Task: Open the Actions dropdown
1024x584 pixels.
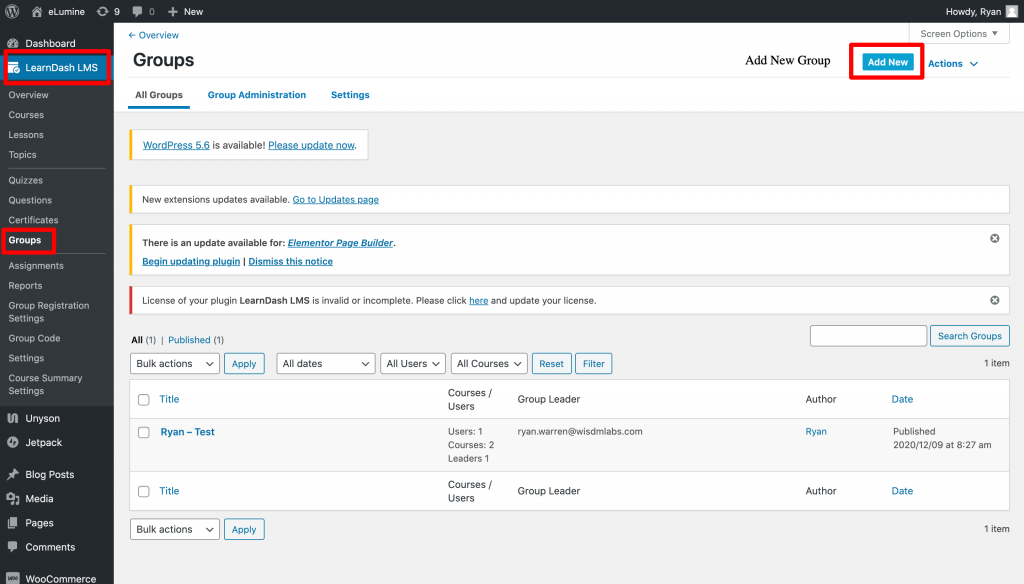Action: (x=953, y=63)
